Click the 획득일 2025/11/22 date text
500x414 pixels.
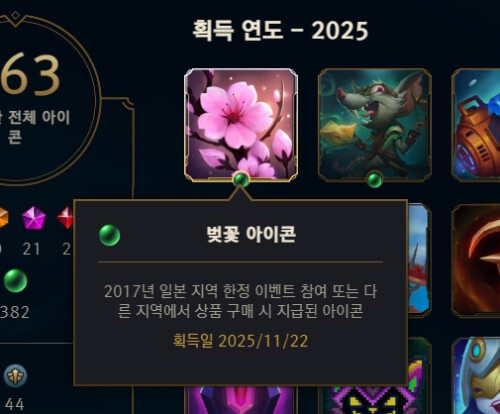(x=240, y=341)
